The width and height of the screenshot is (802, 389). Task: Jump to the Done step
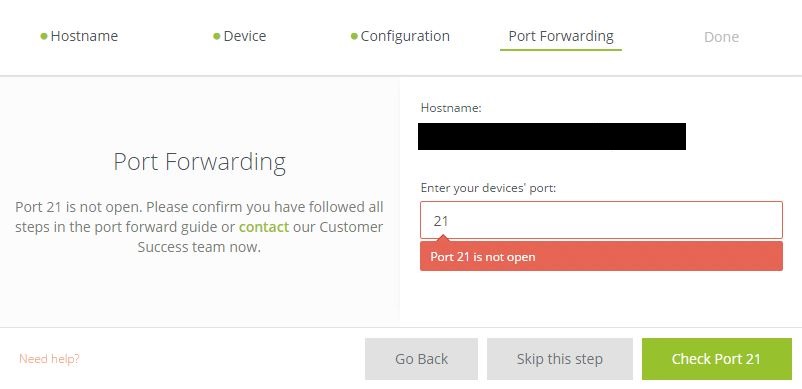point(721,37)
